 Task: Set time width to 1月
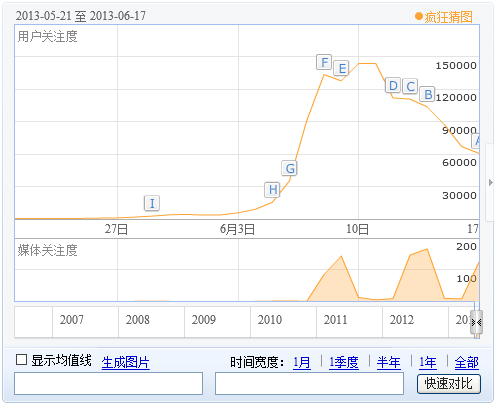[302, 362]
